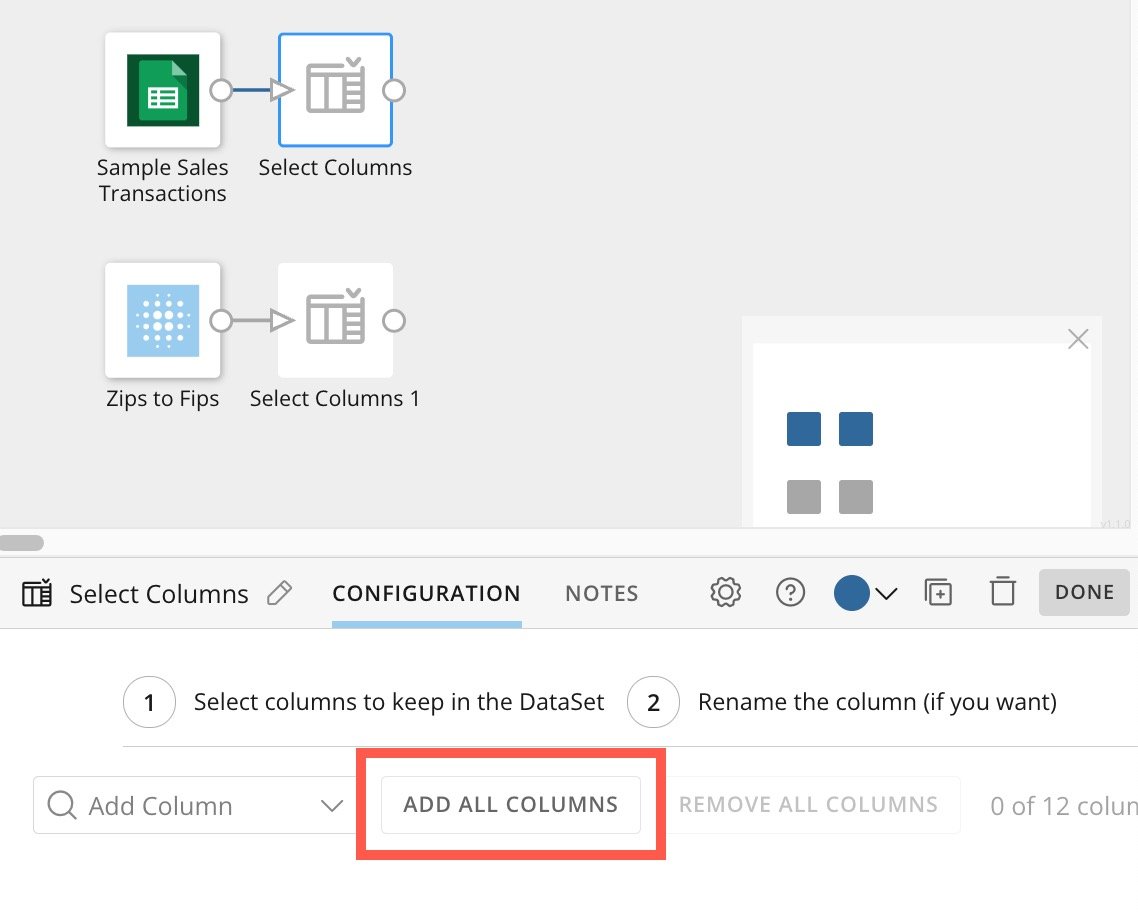The image size is (1138, 912).
Task: Select the Select Columns 1 tile
Action: point(335,320)
